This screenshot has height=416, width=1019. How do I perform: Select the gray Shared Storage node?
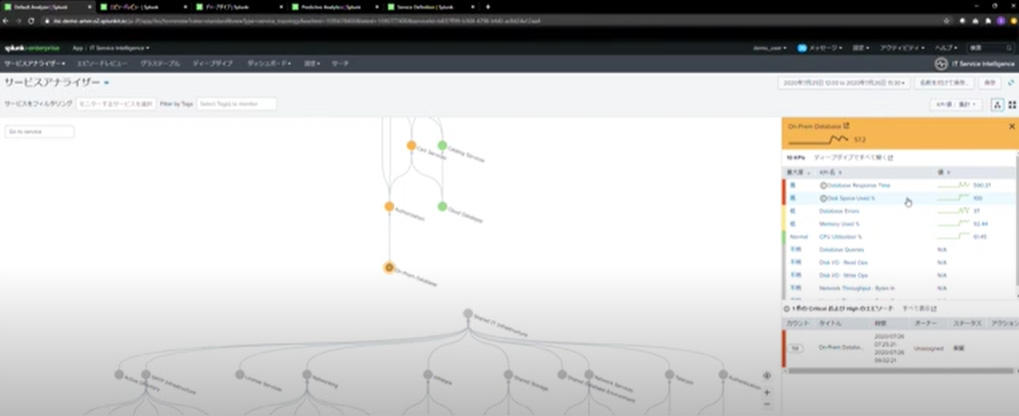tap(508, 375)
